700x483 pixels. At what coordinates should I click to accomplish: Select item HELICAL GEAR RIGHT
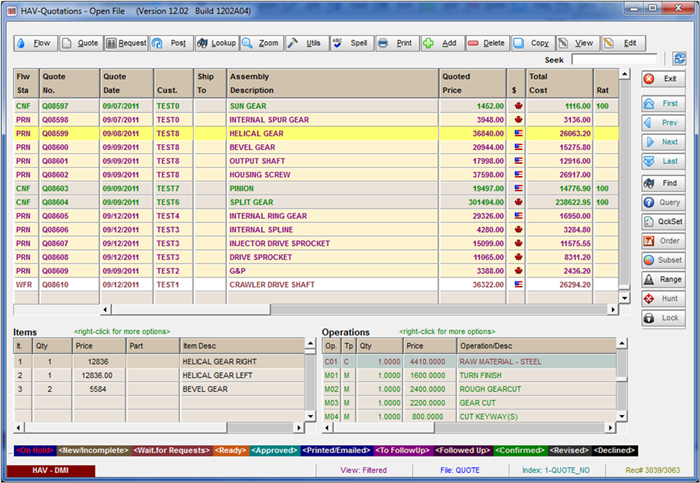159,362
